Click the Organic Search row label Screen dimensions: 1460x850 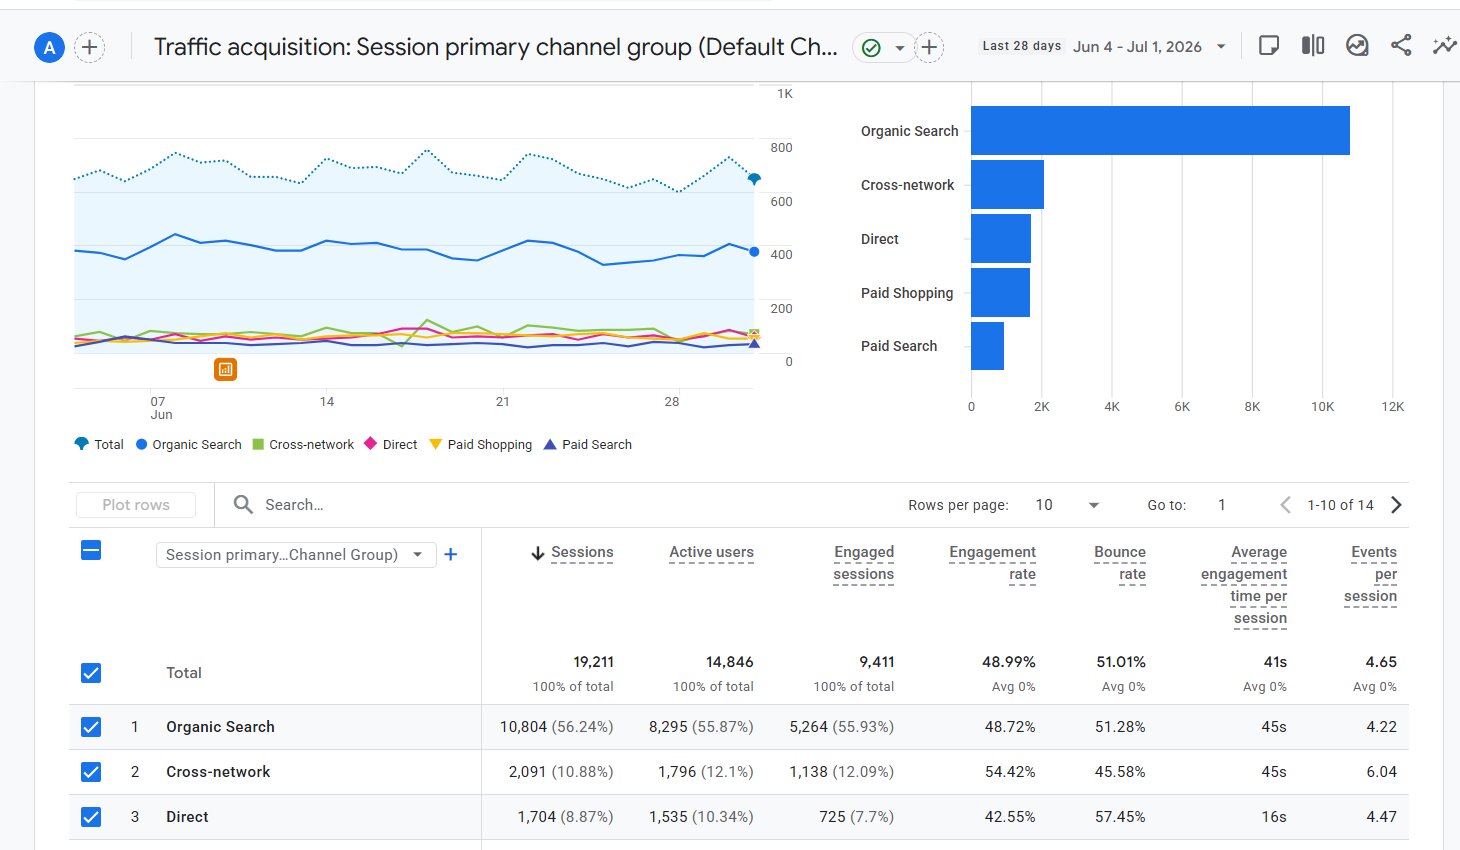pos(220,727)
